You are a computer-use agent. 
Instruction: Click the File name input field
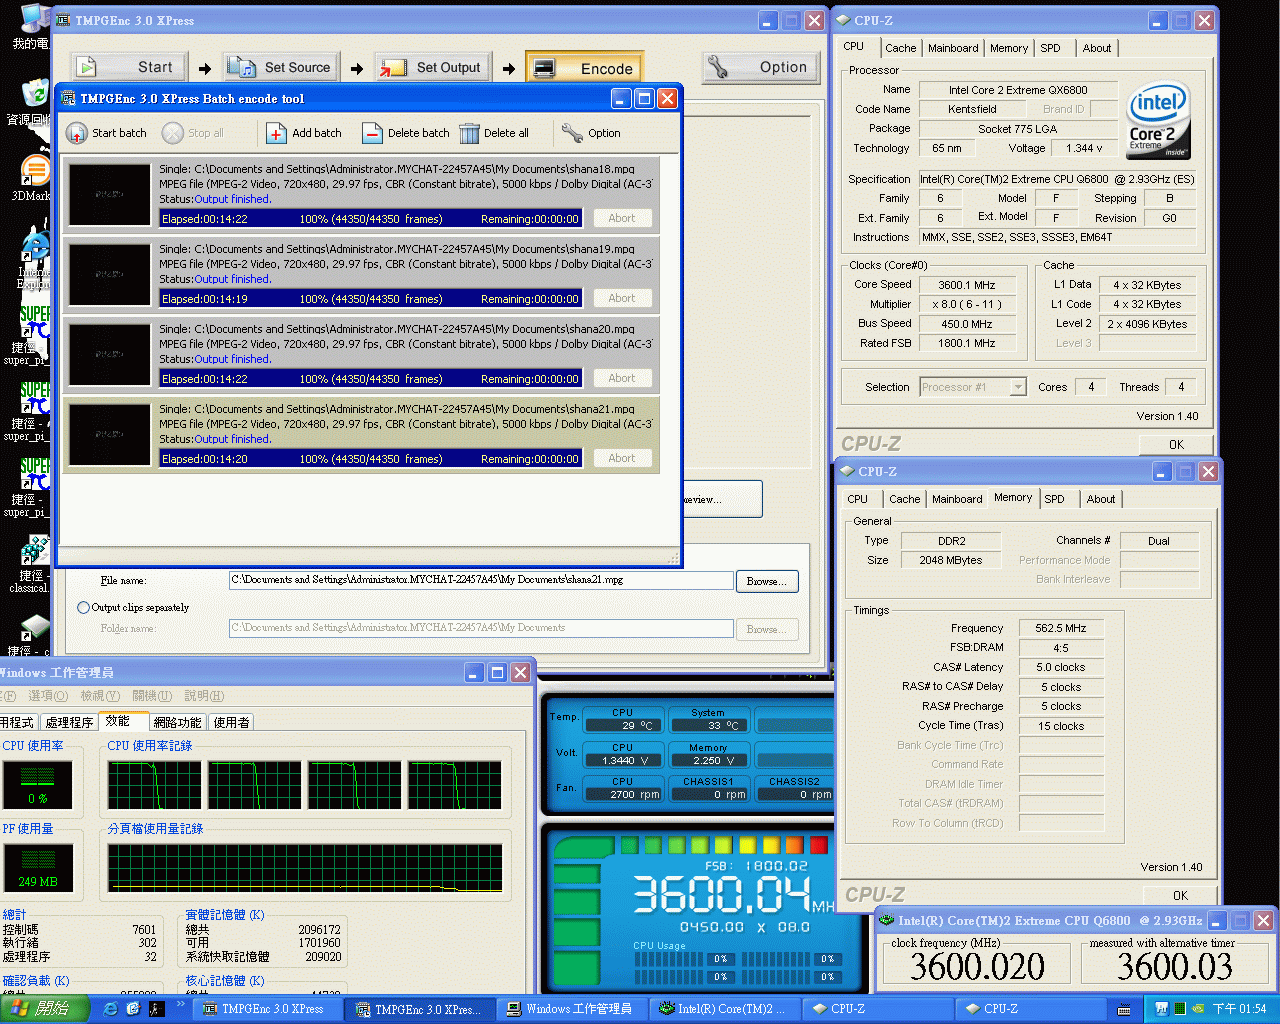tap(481, 581)
